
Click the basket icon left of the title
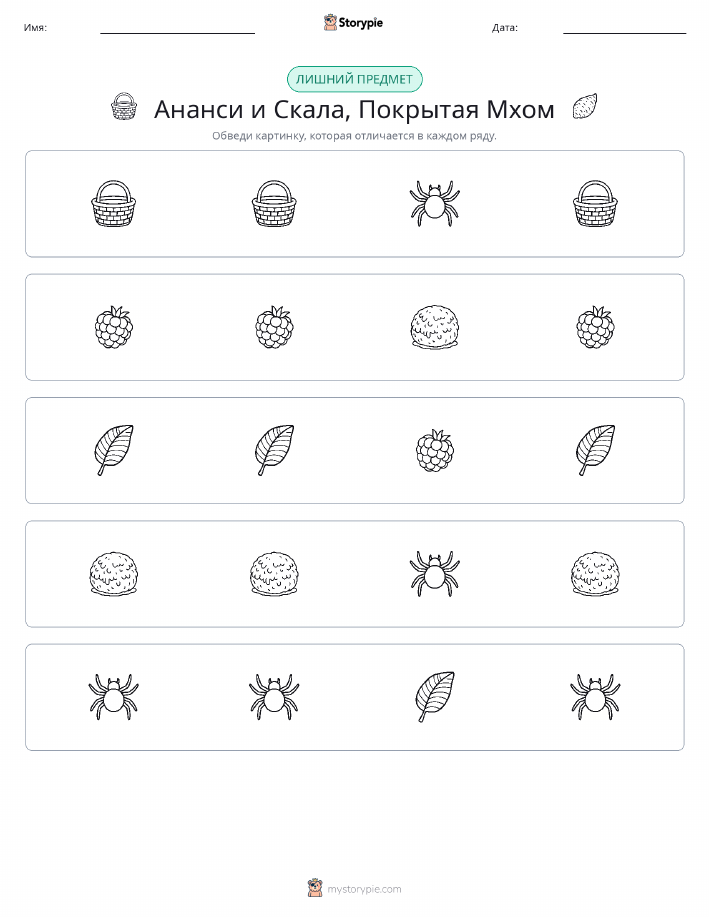pyautogui.click(x=124, y=106)
